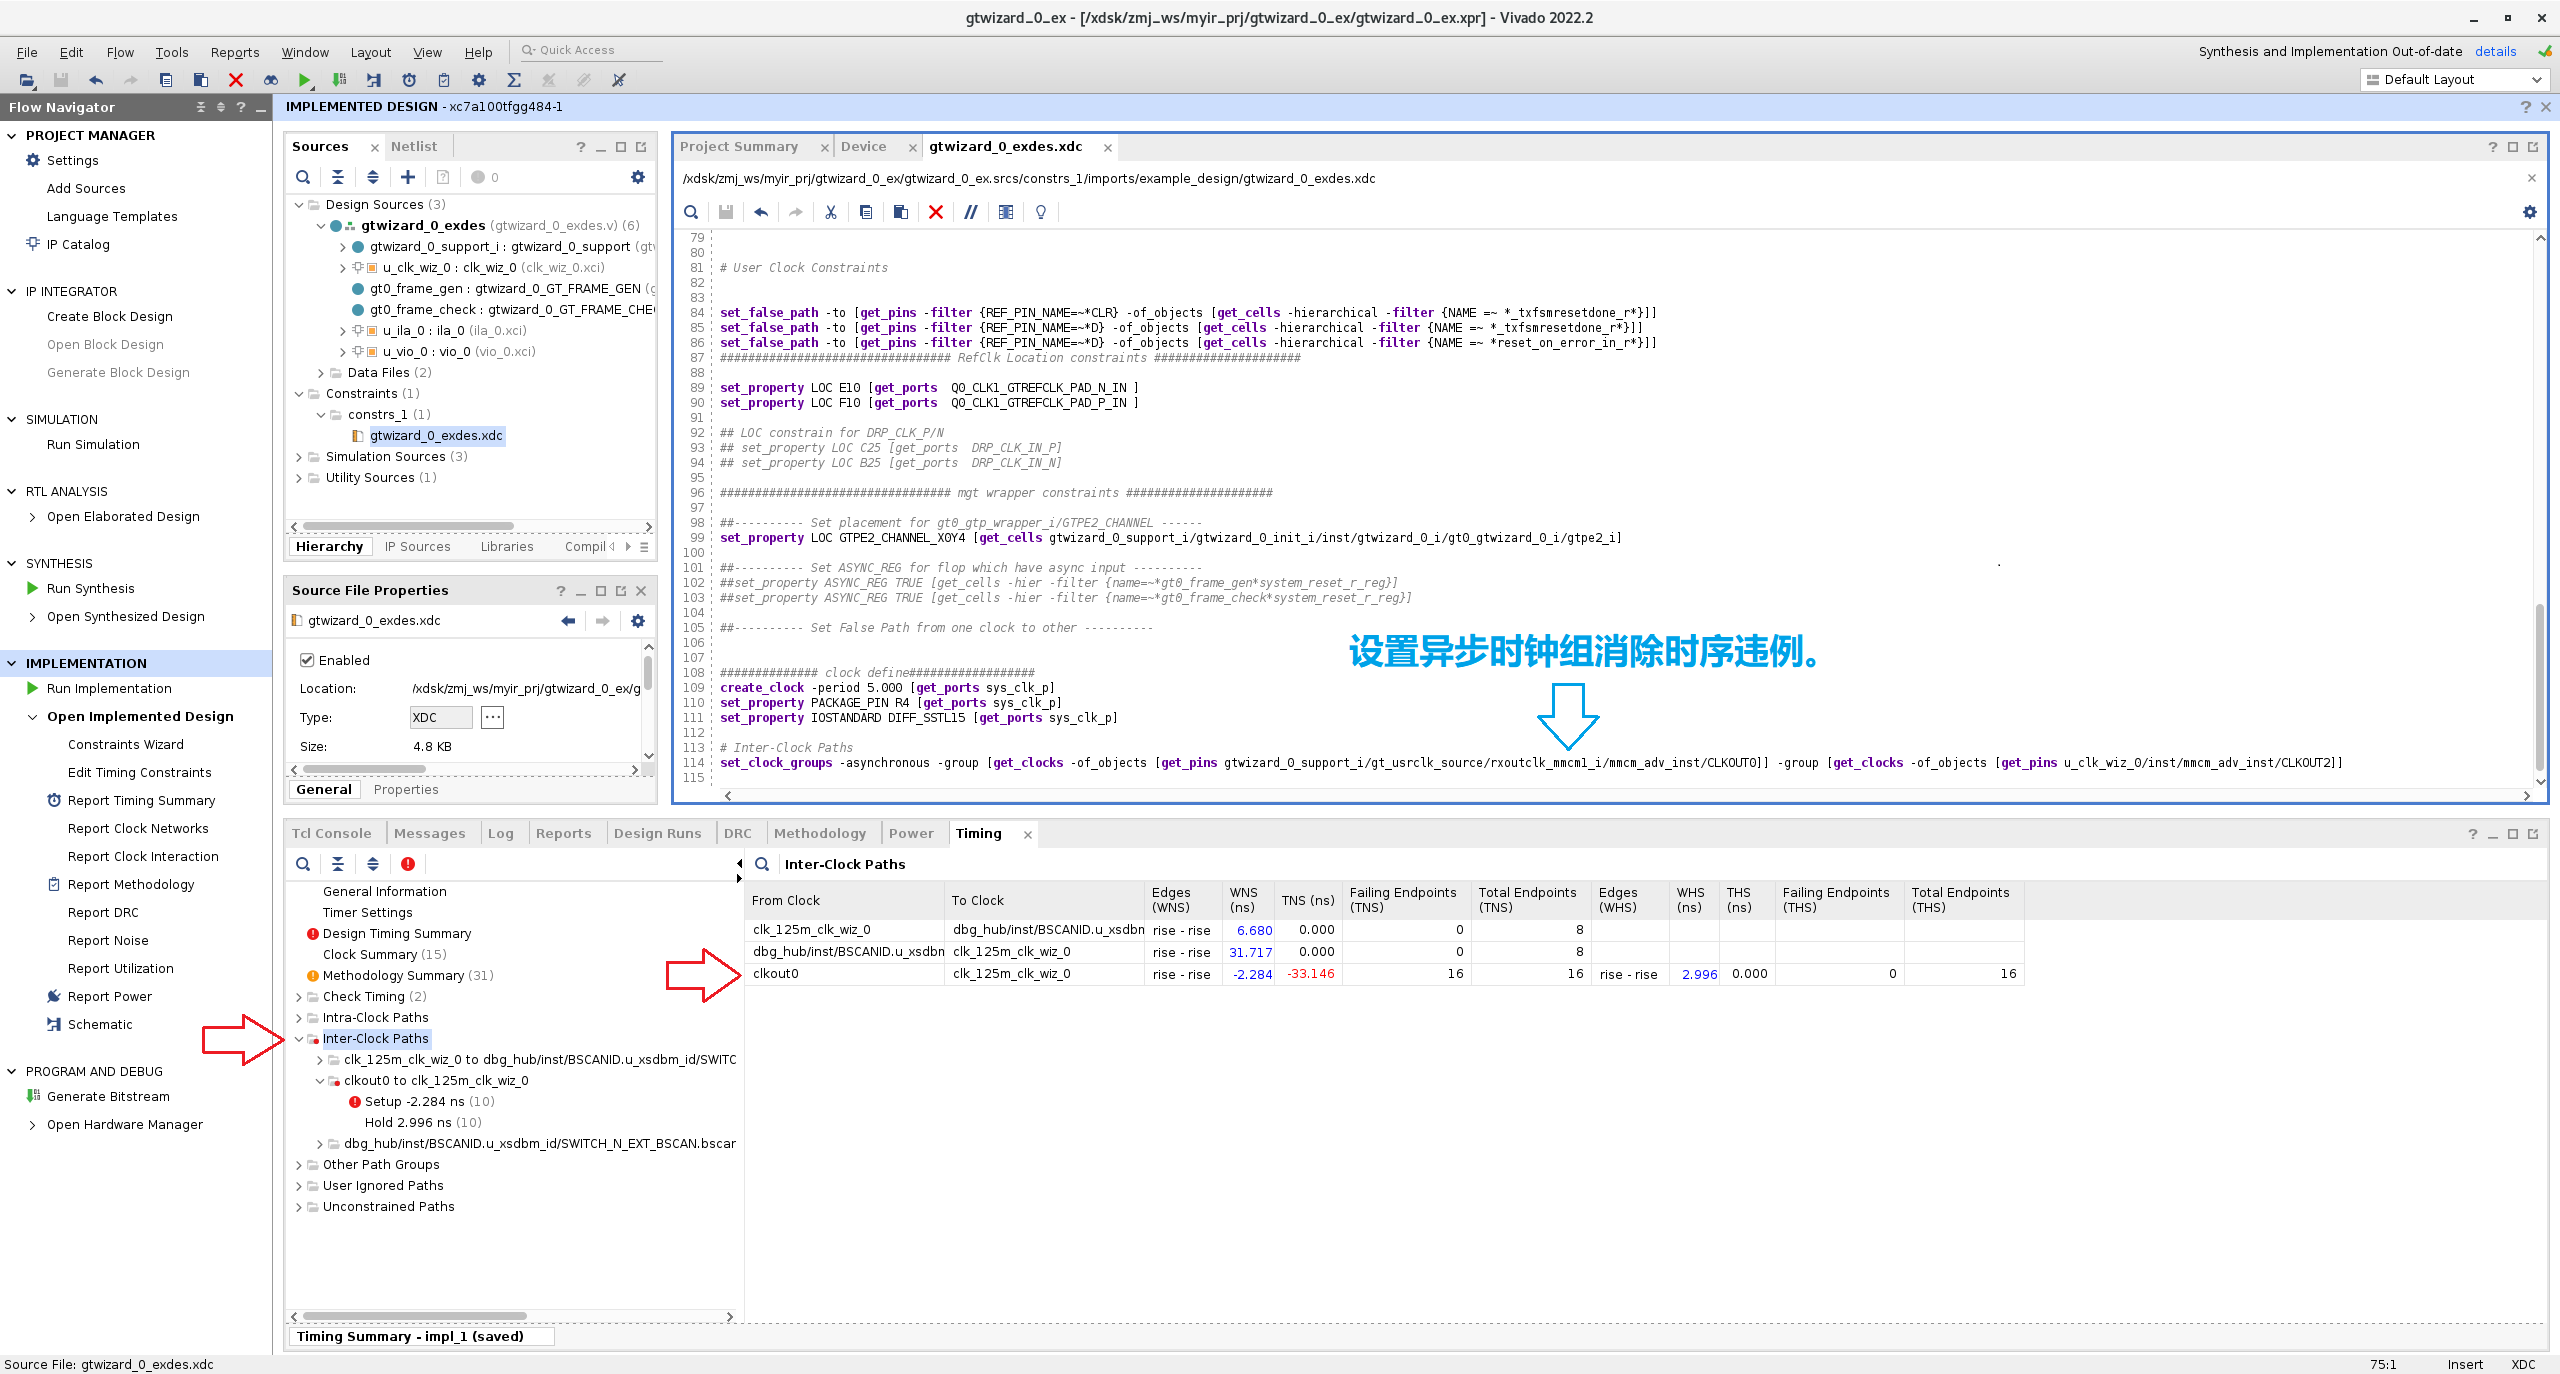Click the plus Add Sources icon

(x=408, y=177)
